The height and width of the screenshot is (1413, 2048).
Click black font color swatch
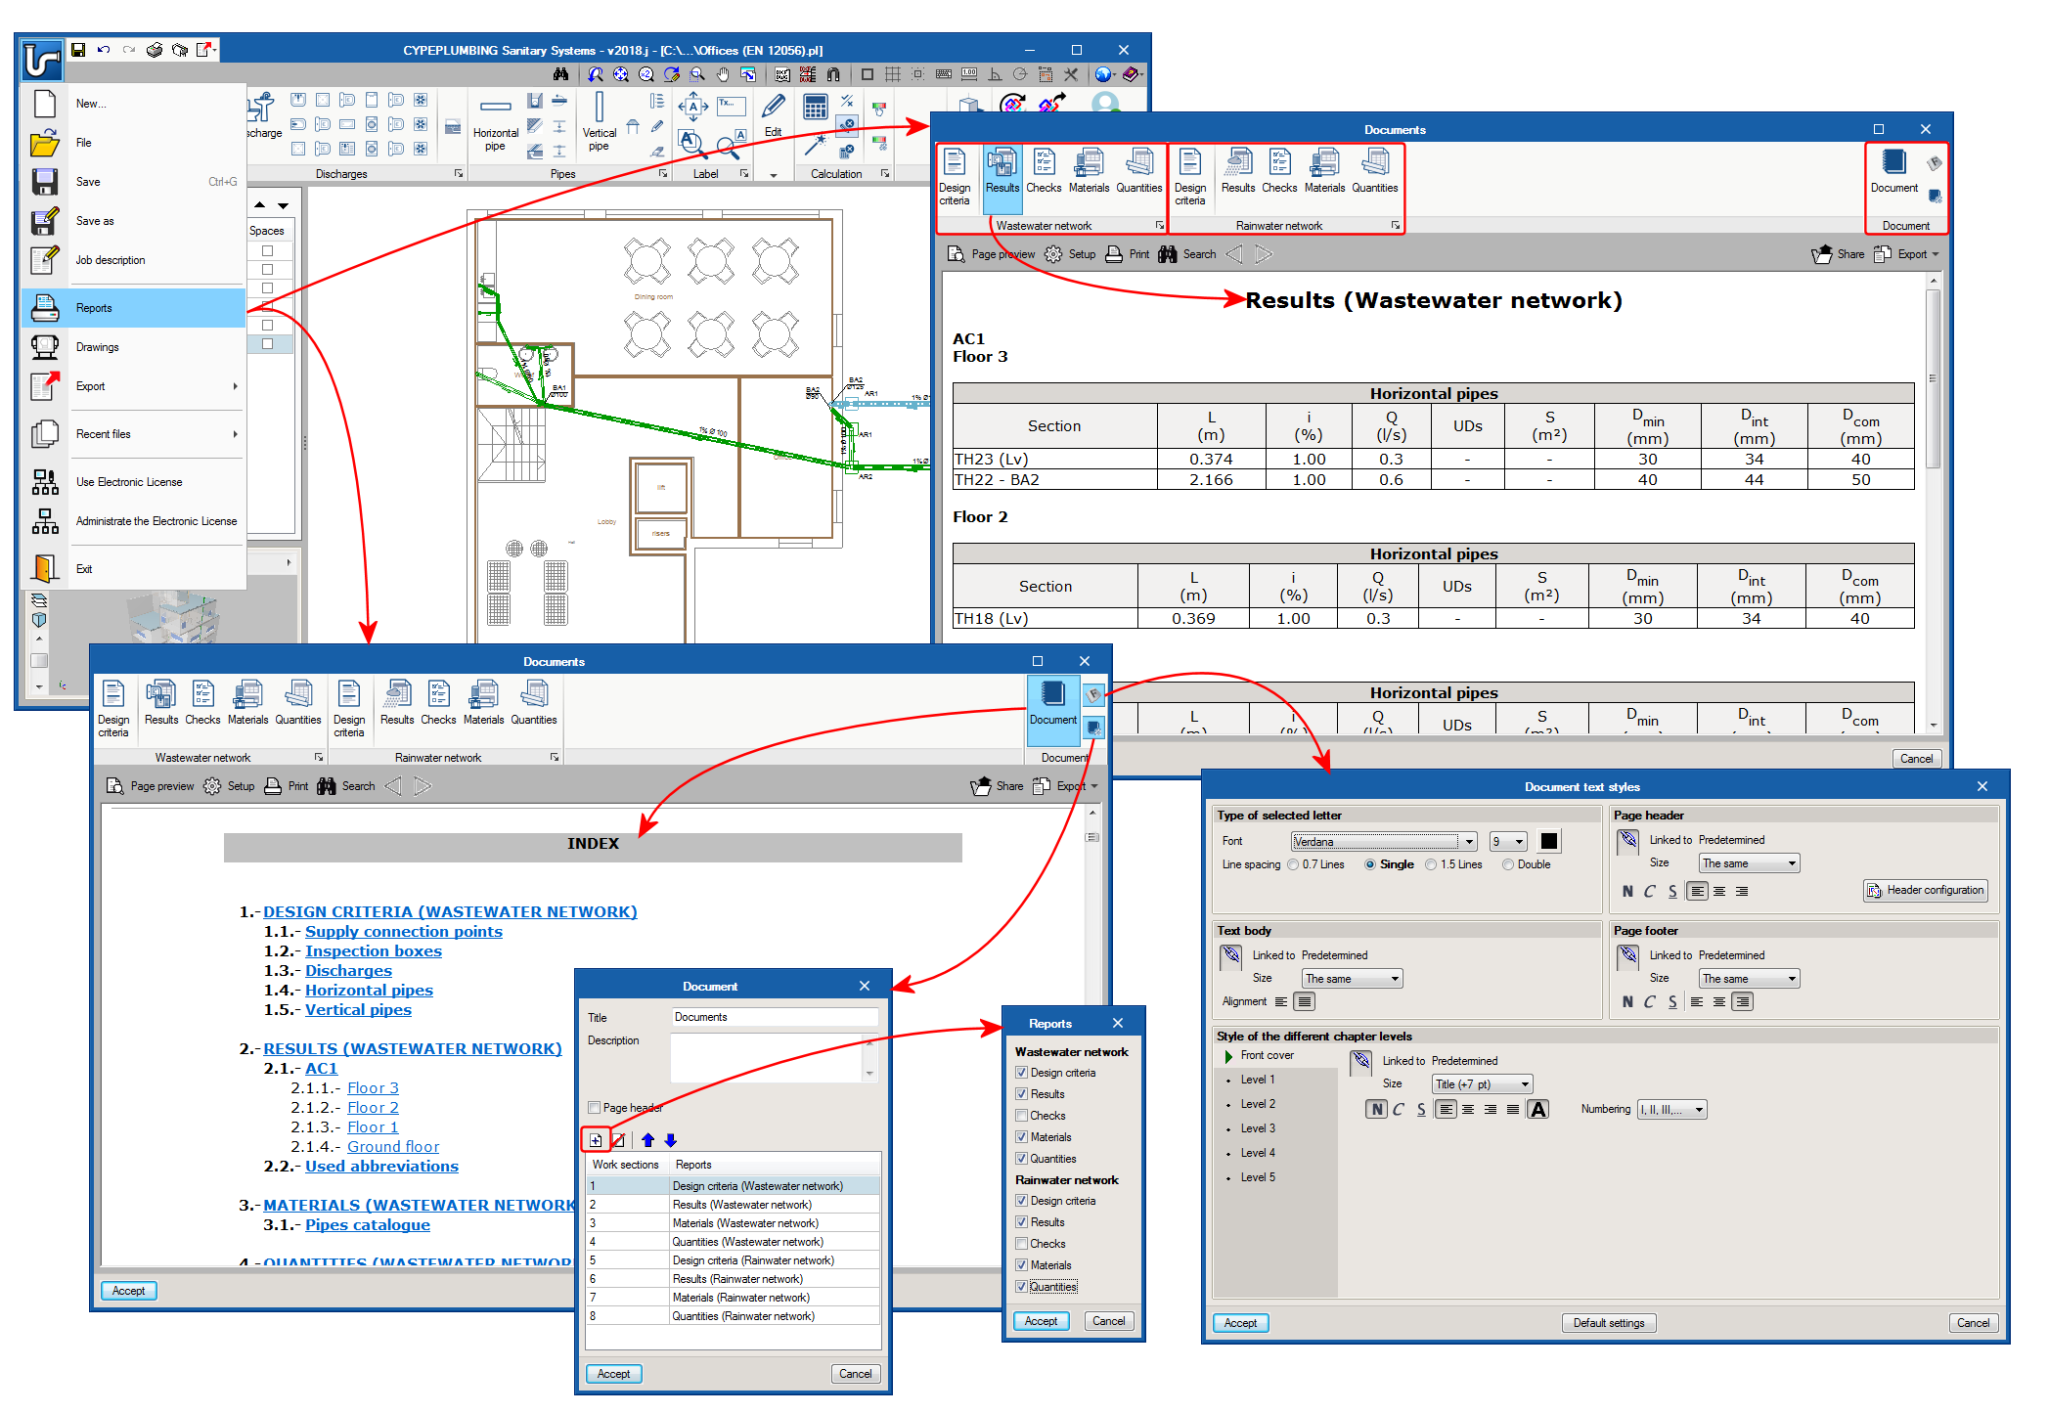pyautogui.click(x=1548, y=842)
